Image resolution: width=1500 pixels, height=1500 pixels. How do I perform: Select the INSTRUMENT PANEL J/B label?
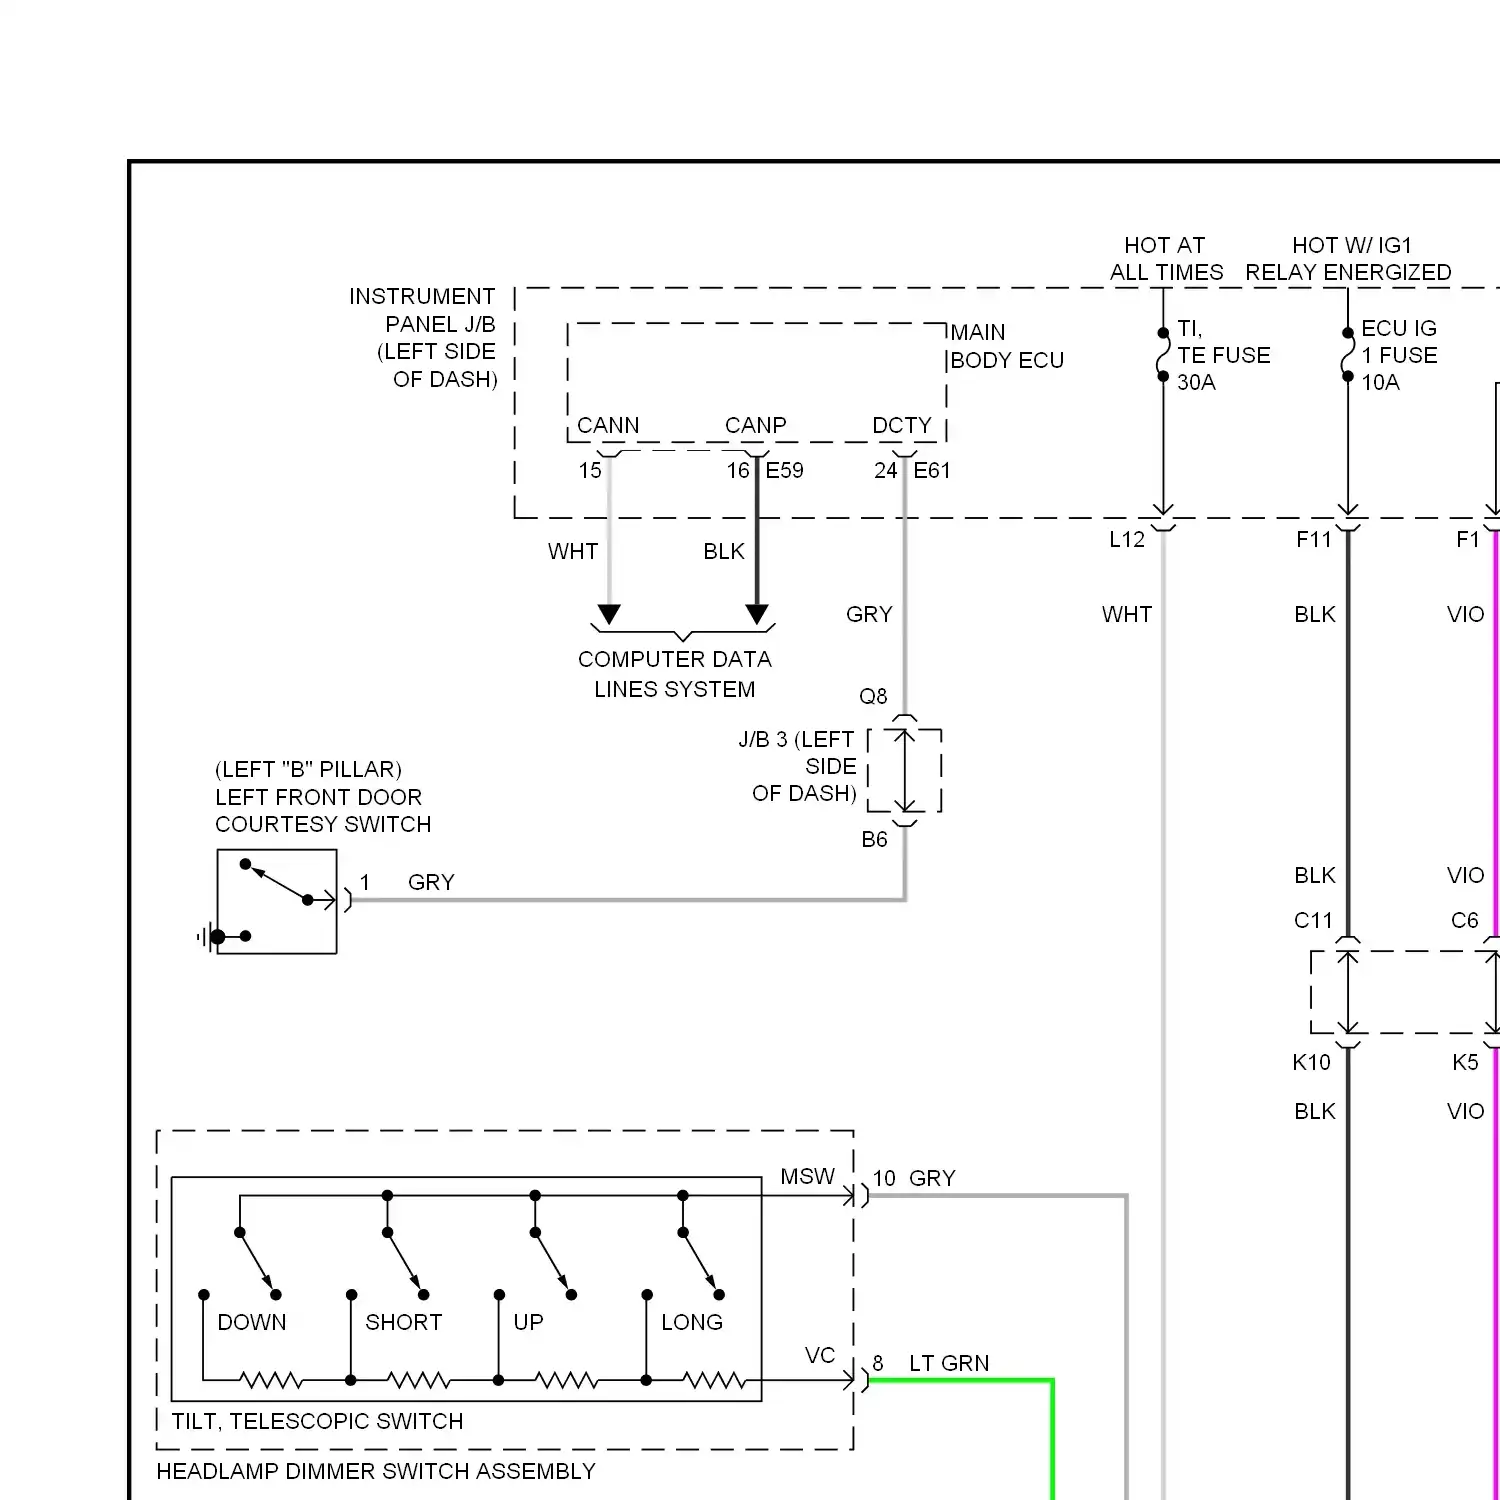tap(422, 338)
